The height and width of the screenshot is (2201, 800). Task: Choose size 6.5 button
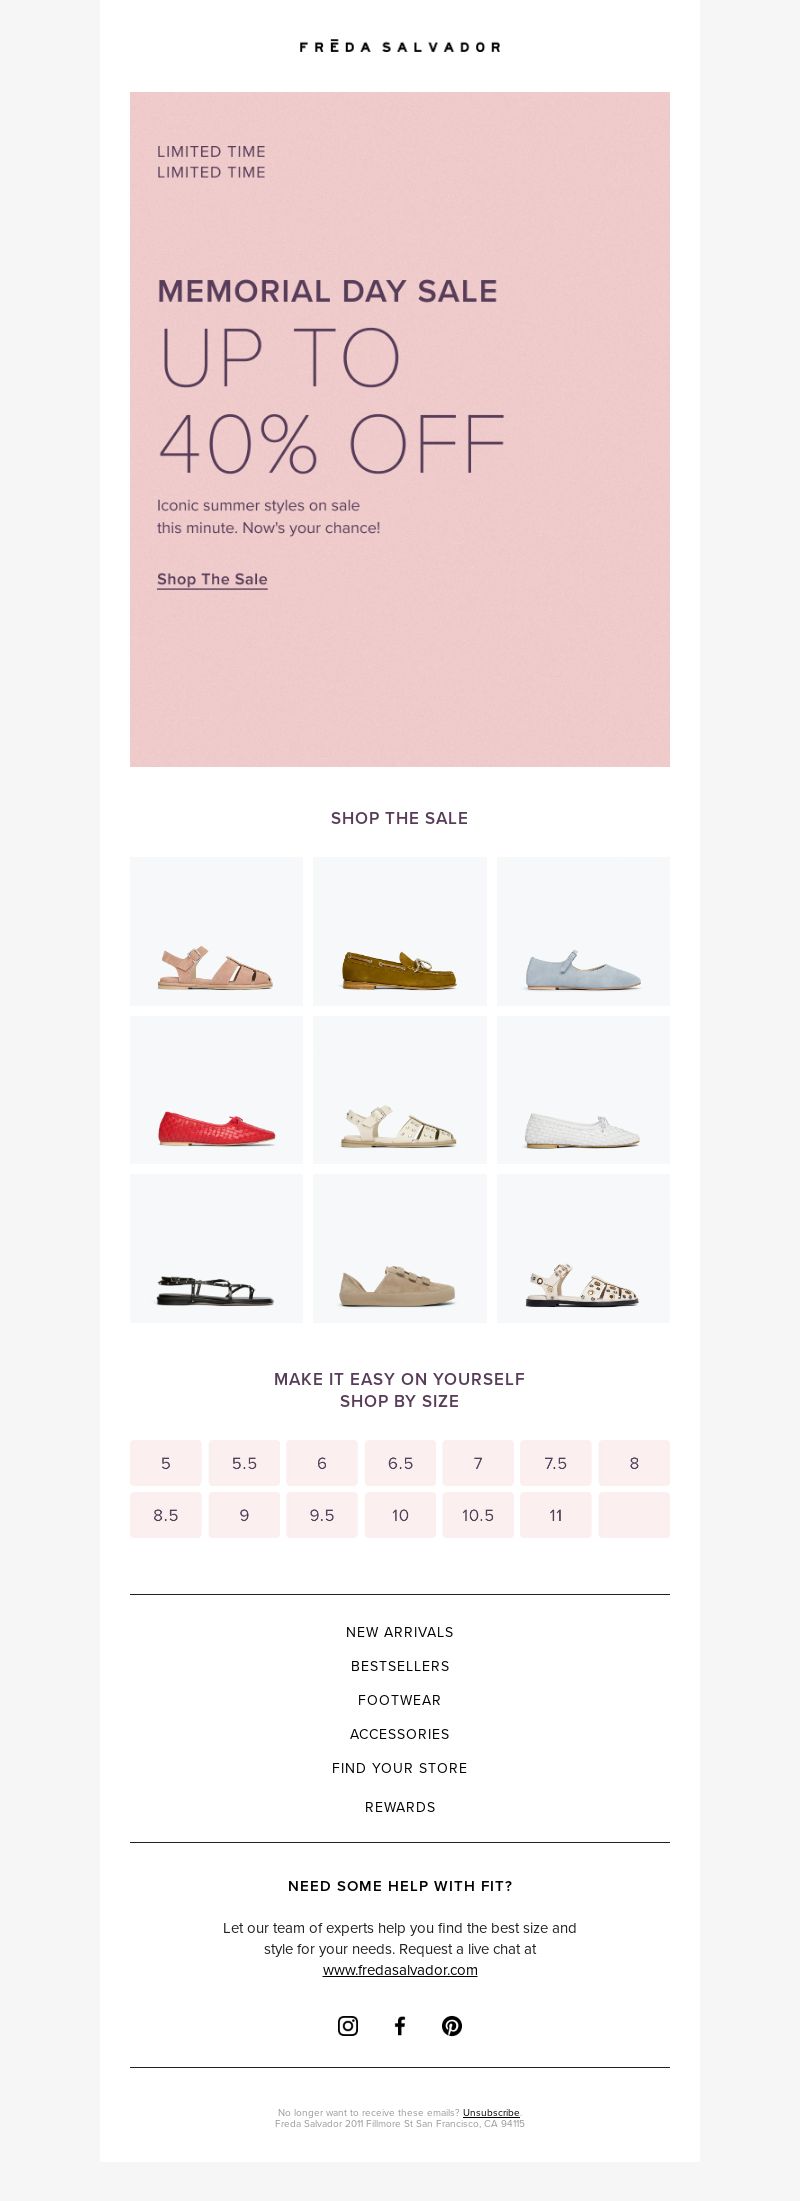pos(400,1463)
